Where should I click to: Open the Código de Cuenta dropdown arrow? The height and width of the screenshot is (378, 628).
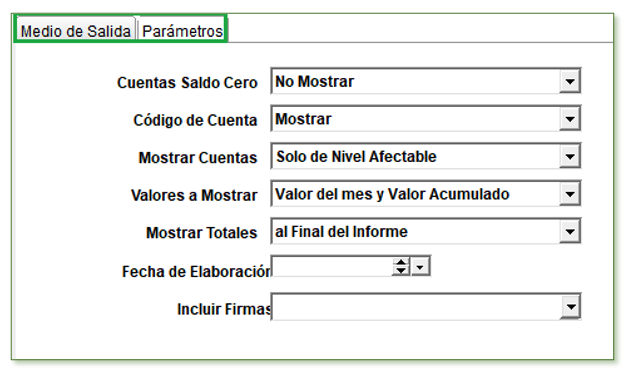pyautogui.click(x=570, y=119)
